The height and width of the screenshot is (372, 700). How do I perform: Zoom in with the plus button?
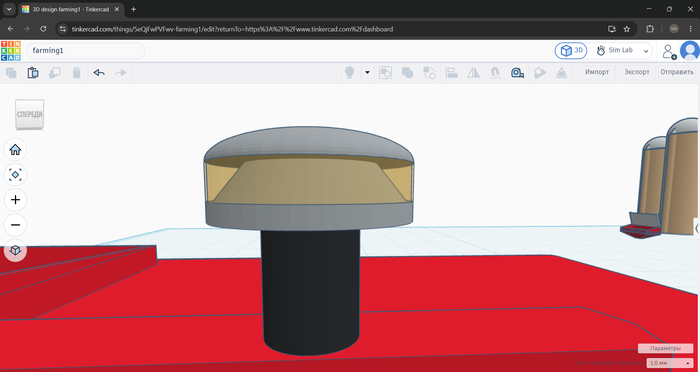(x=15, y=200)
